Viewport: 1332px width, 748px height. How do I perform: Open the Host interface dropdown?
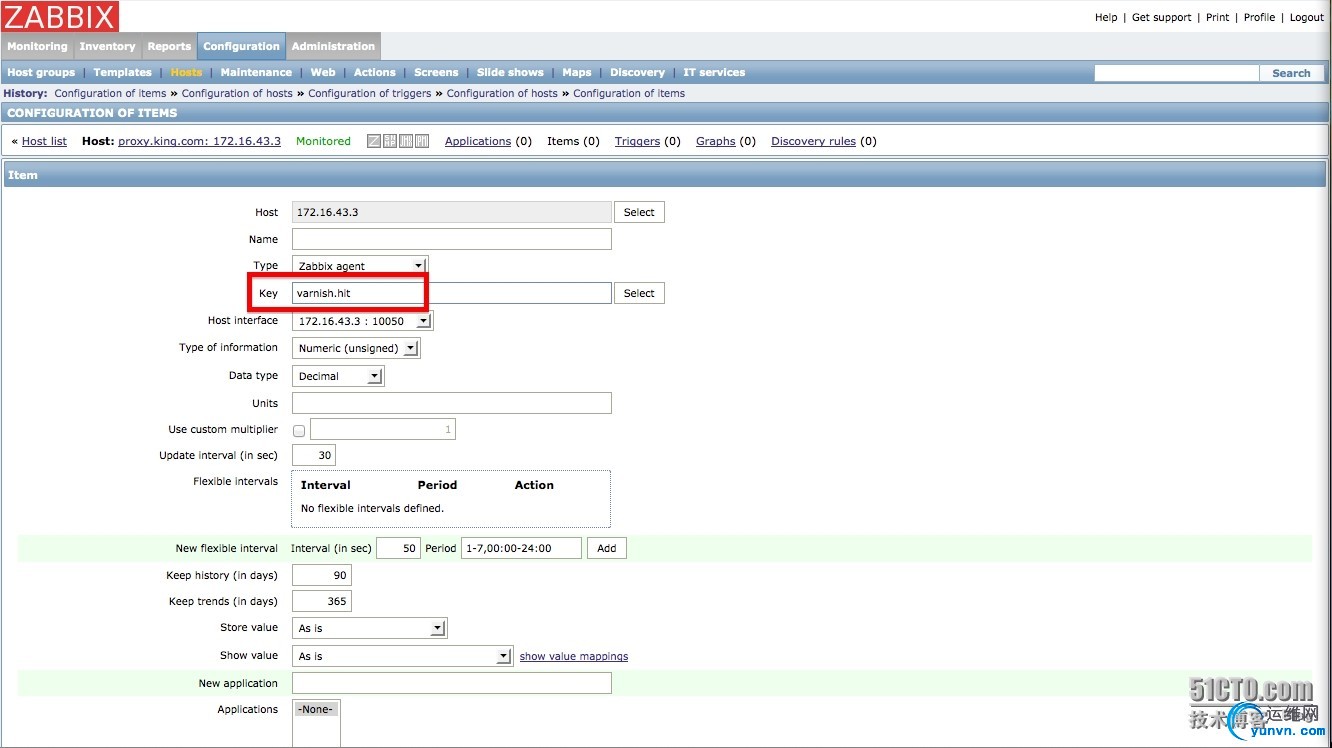362,321
